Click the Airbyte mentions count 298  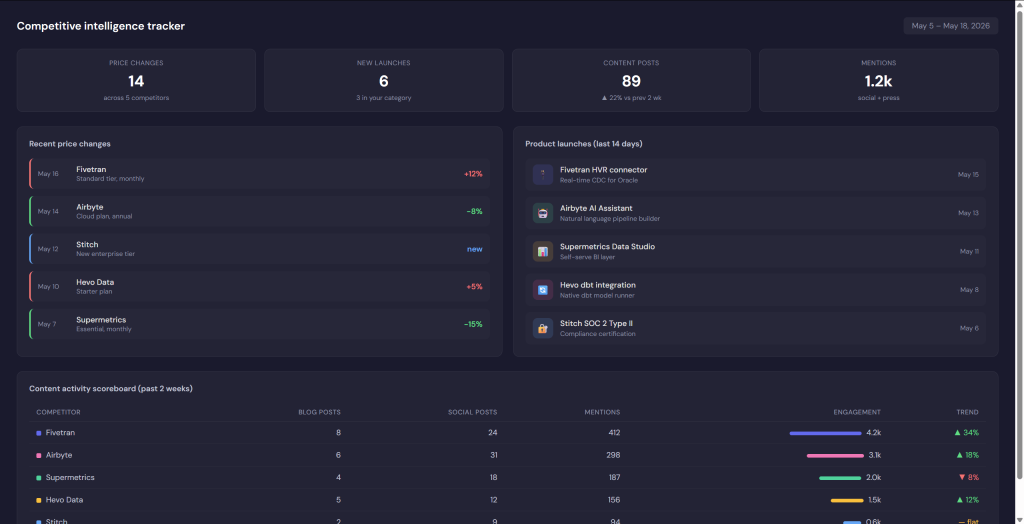coord(613,455)
